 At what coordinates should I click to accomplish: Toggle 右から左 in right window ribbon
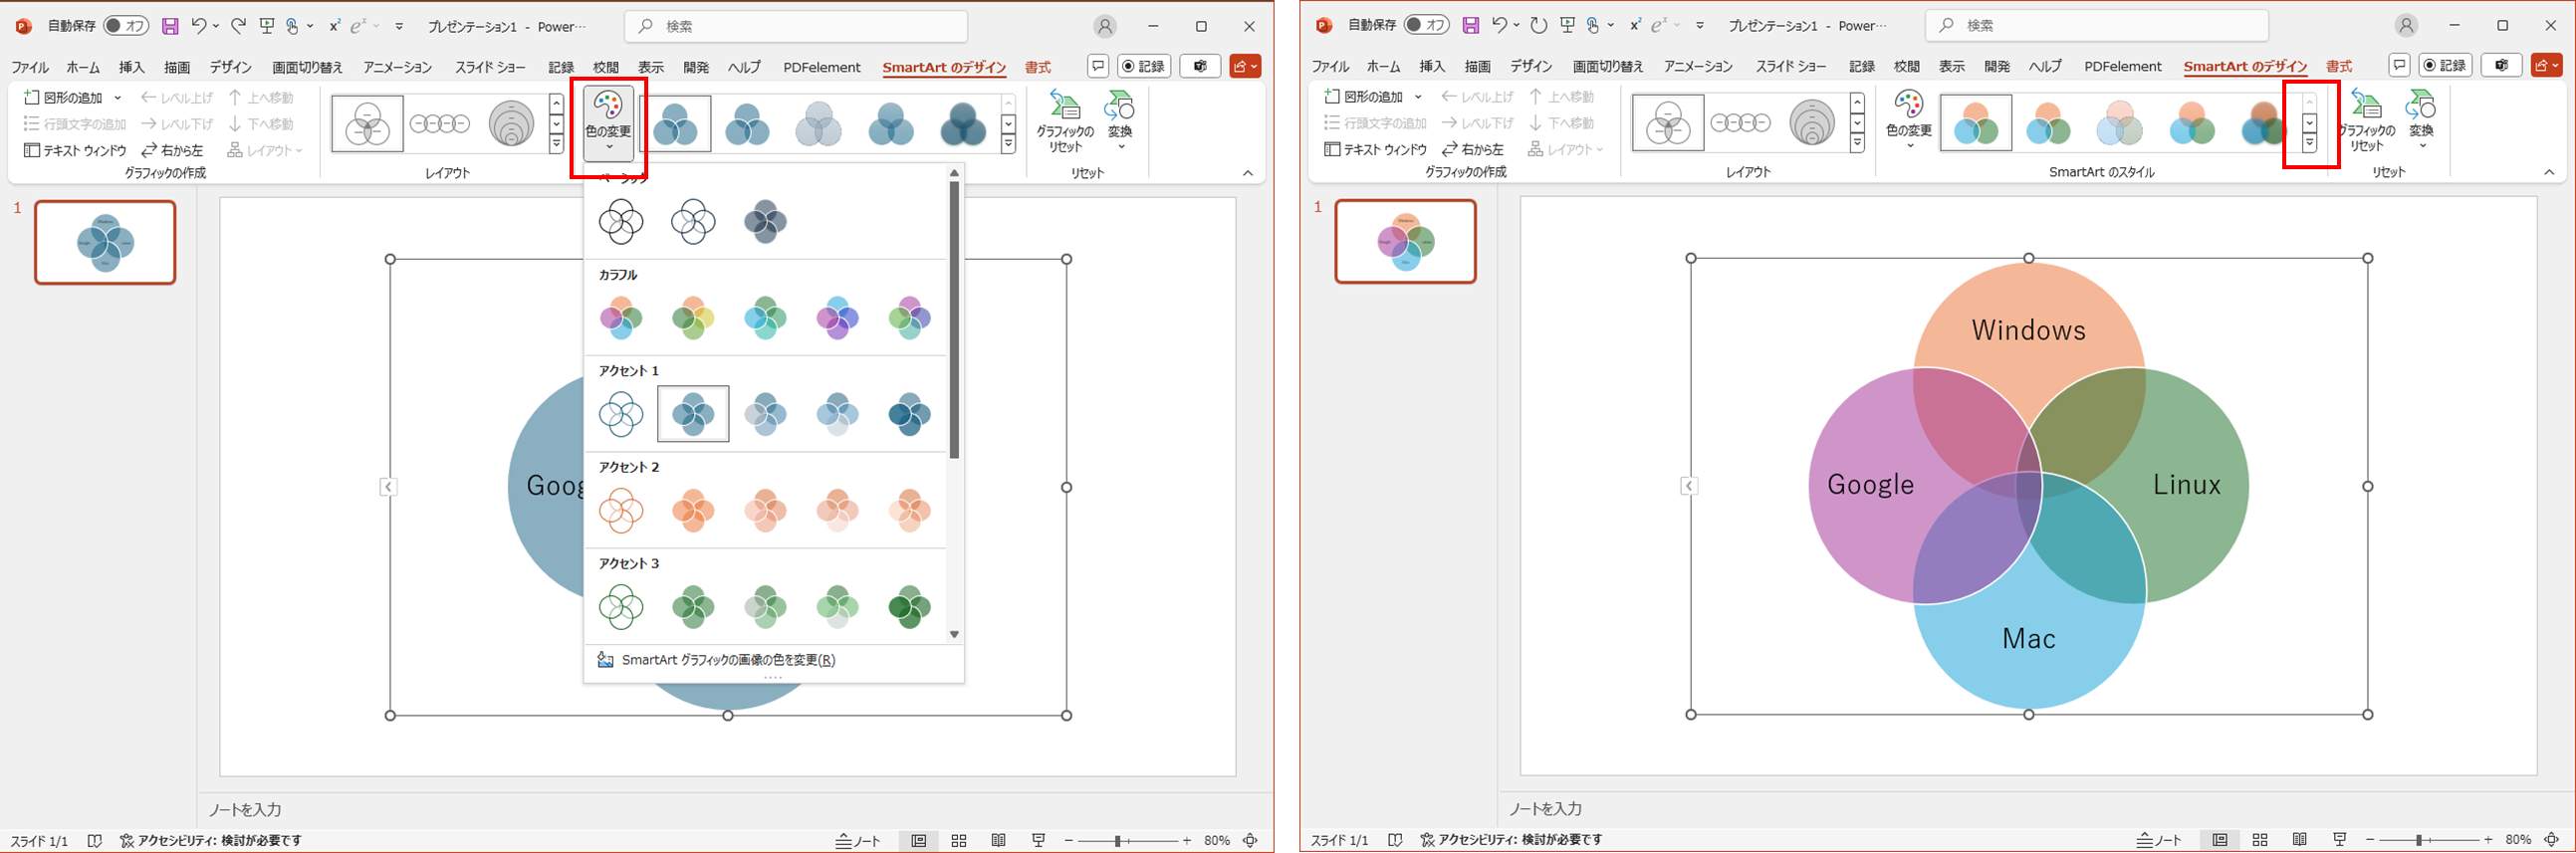(1473, 149)
